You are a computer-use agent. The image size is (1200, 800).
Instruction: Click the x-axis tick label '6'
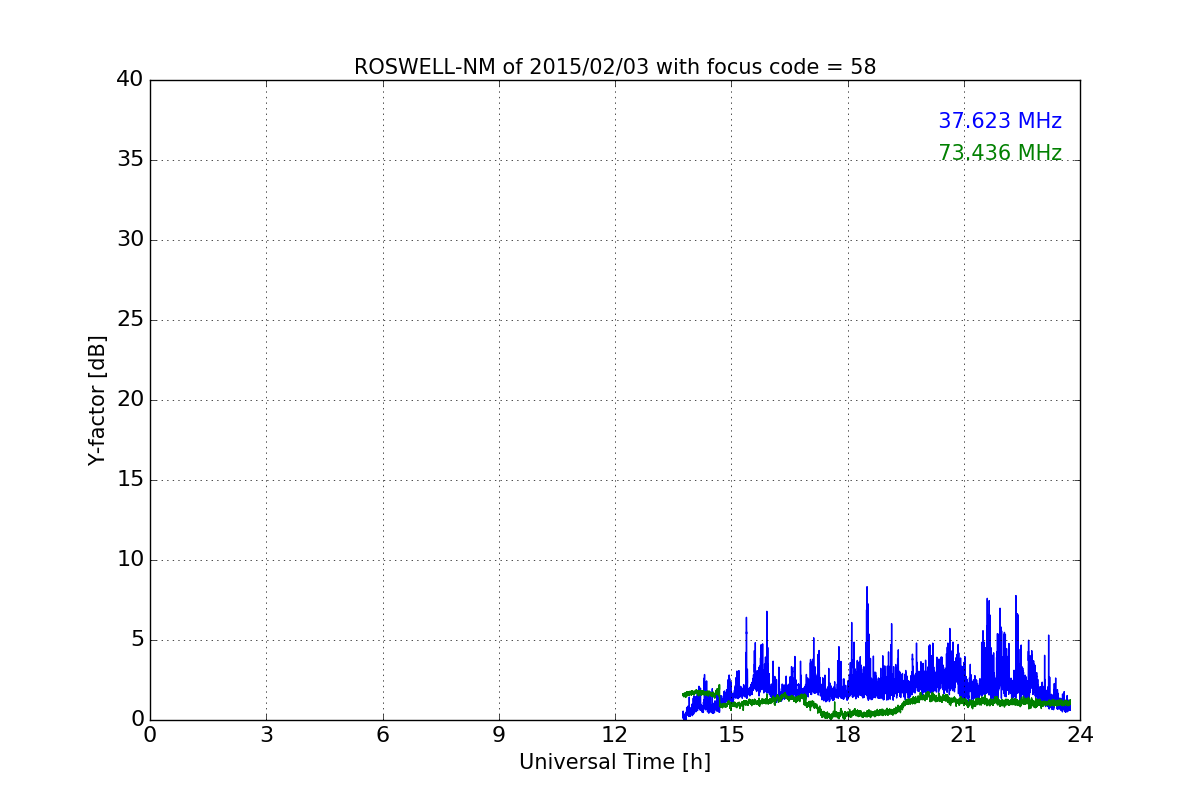pos(383,735)
